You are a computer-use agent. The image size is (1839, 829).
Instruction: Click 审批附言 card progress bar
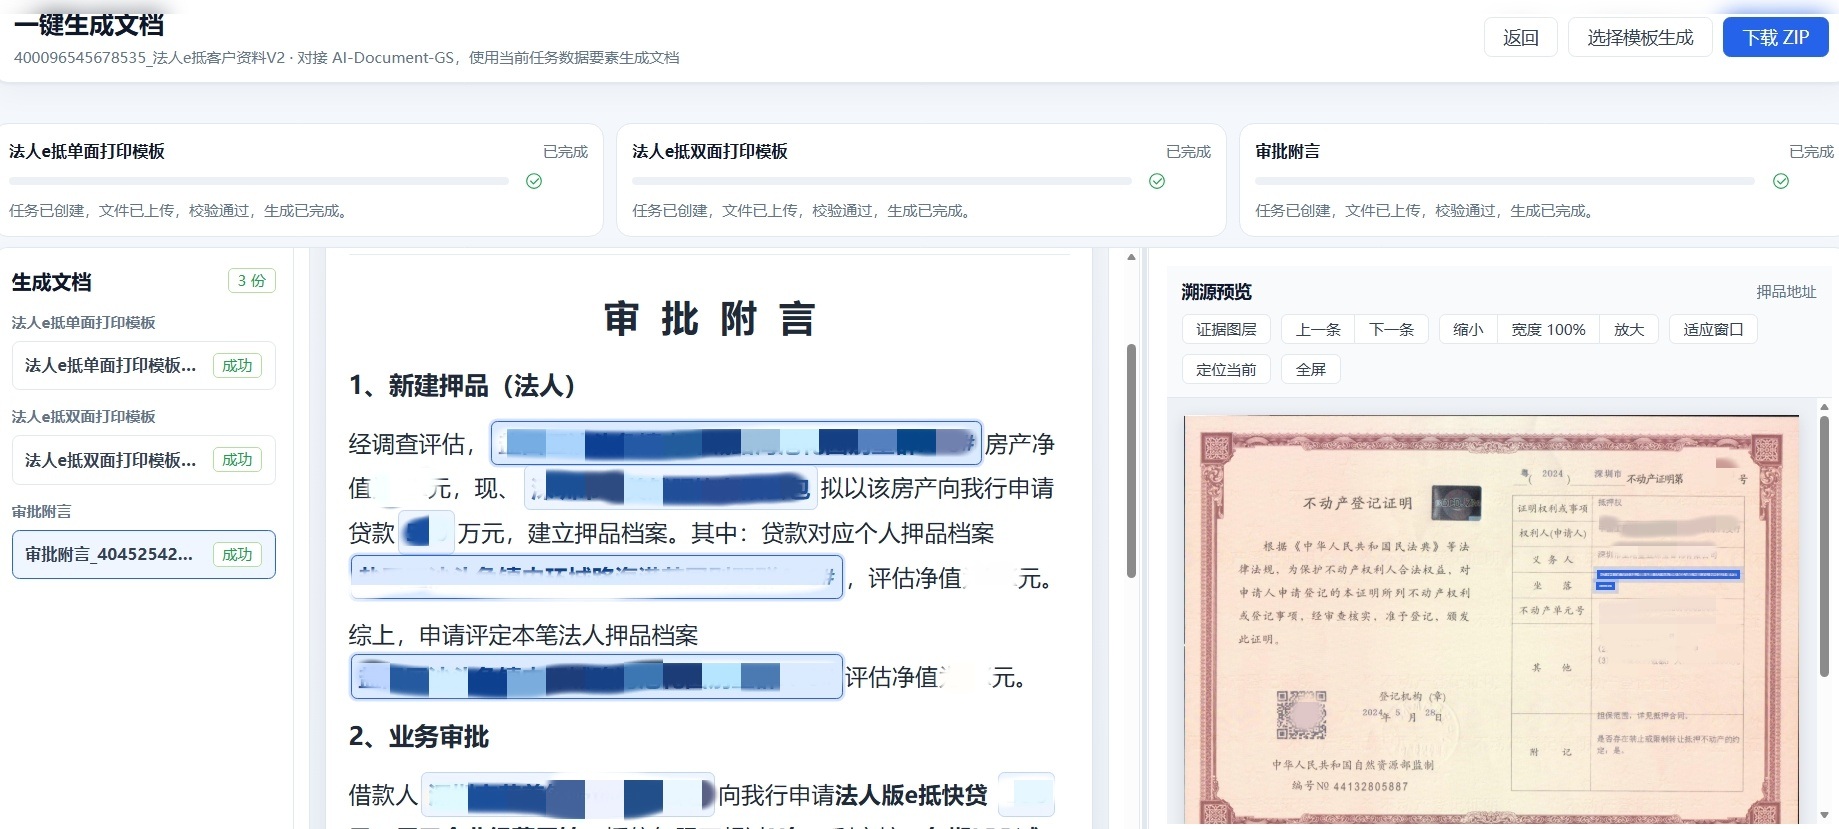coord(1505,181)
